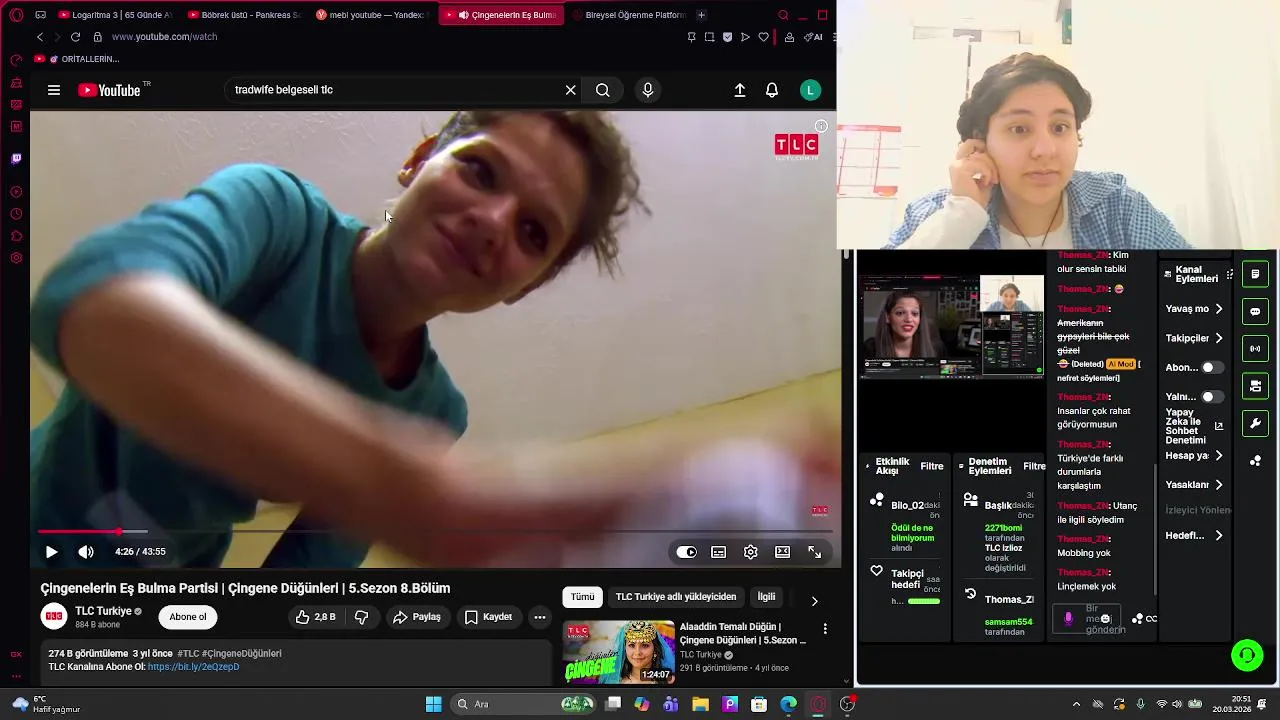Select the Tümü filter chip

point(583,597)
